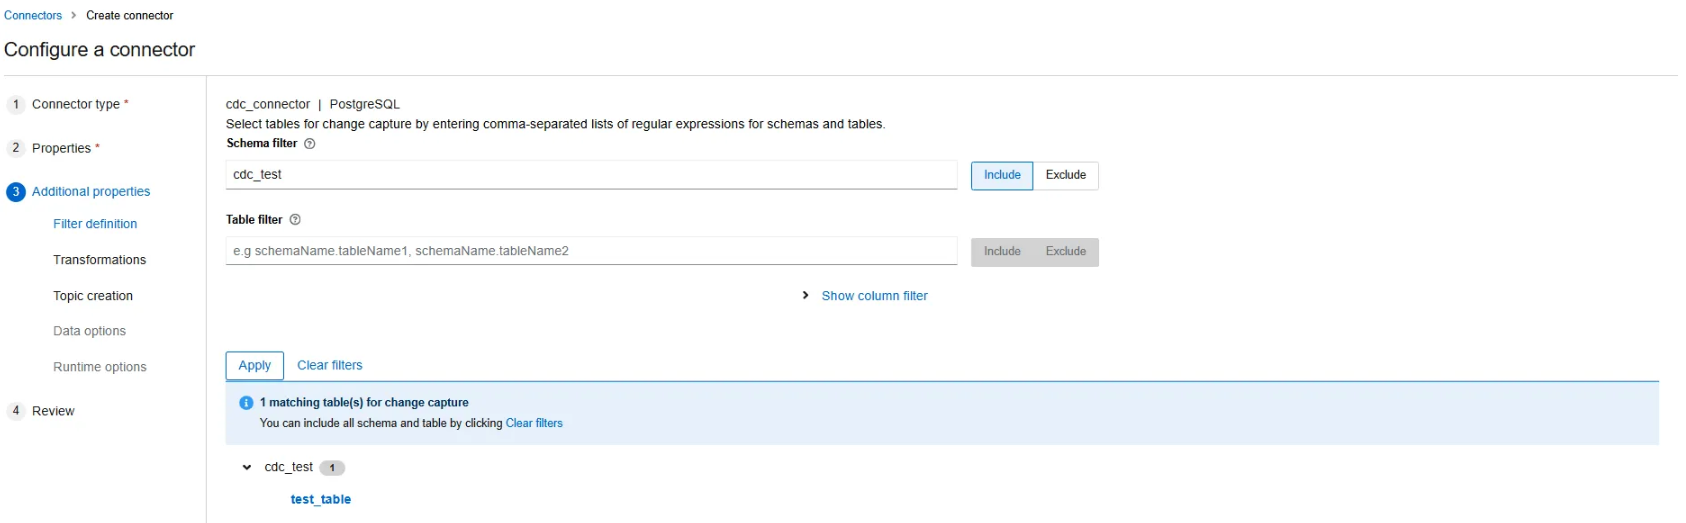Select step 2 number circle
This screenshot has width=1686, height=523.
(x=16, y=148)
